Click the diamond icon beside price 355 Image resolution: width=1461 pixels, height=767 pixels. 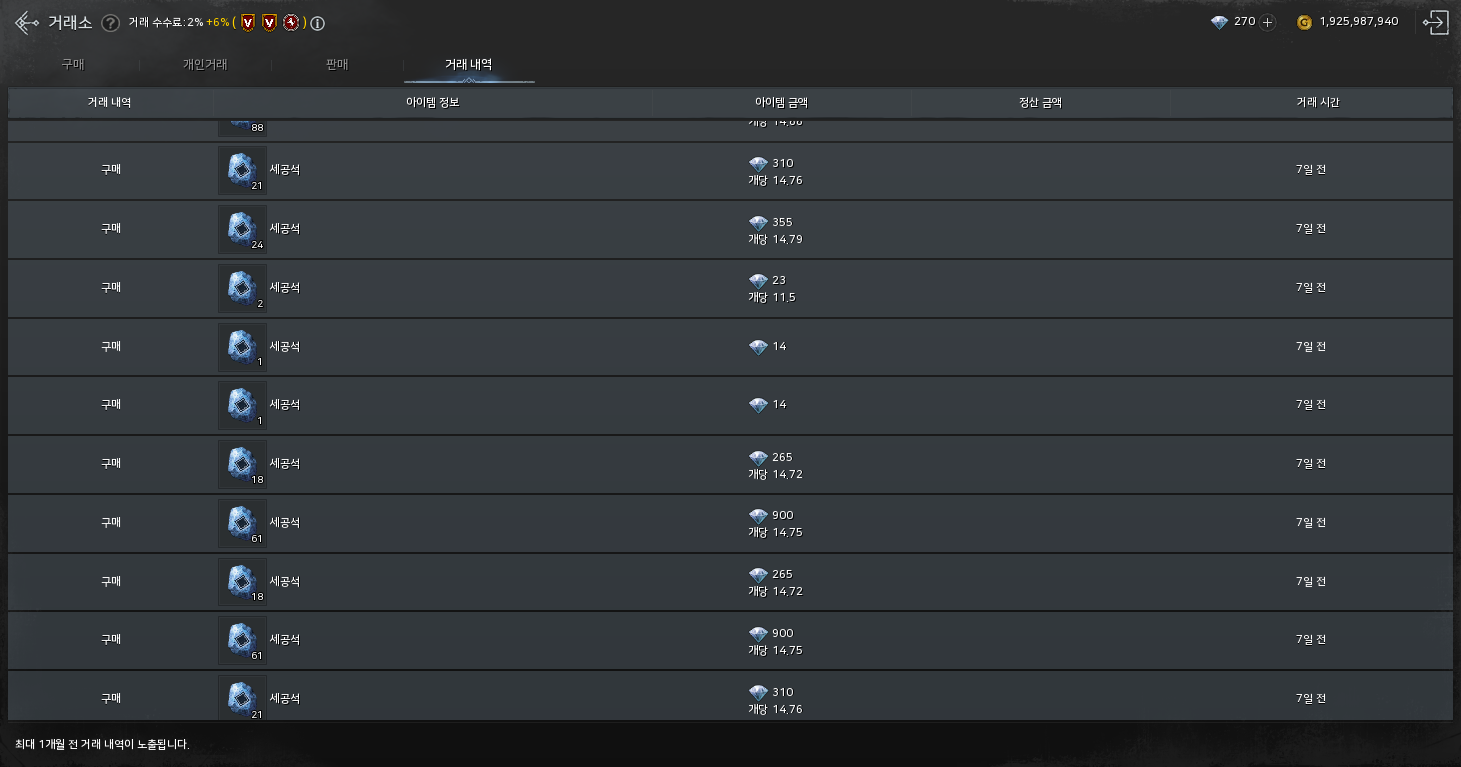pyautogui.click(x=758, y=222)
